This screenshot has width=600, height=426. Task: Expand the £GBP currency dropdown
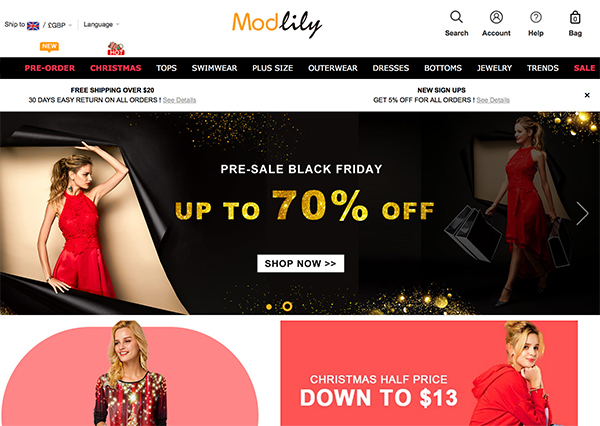coord(60,25)
